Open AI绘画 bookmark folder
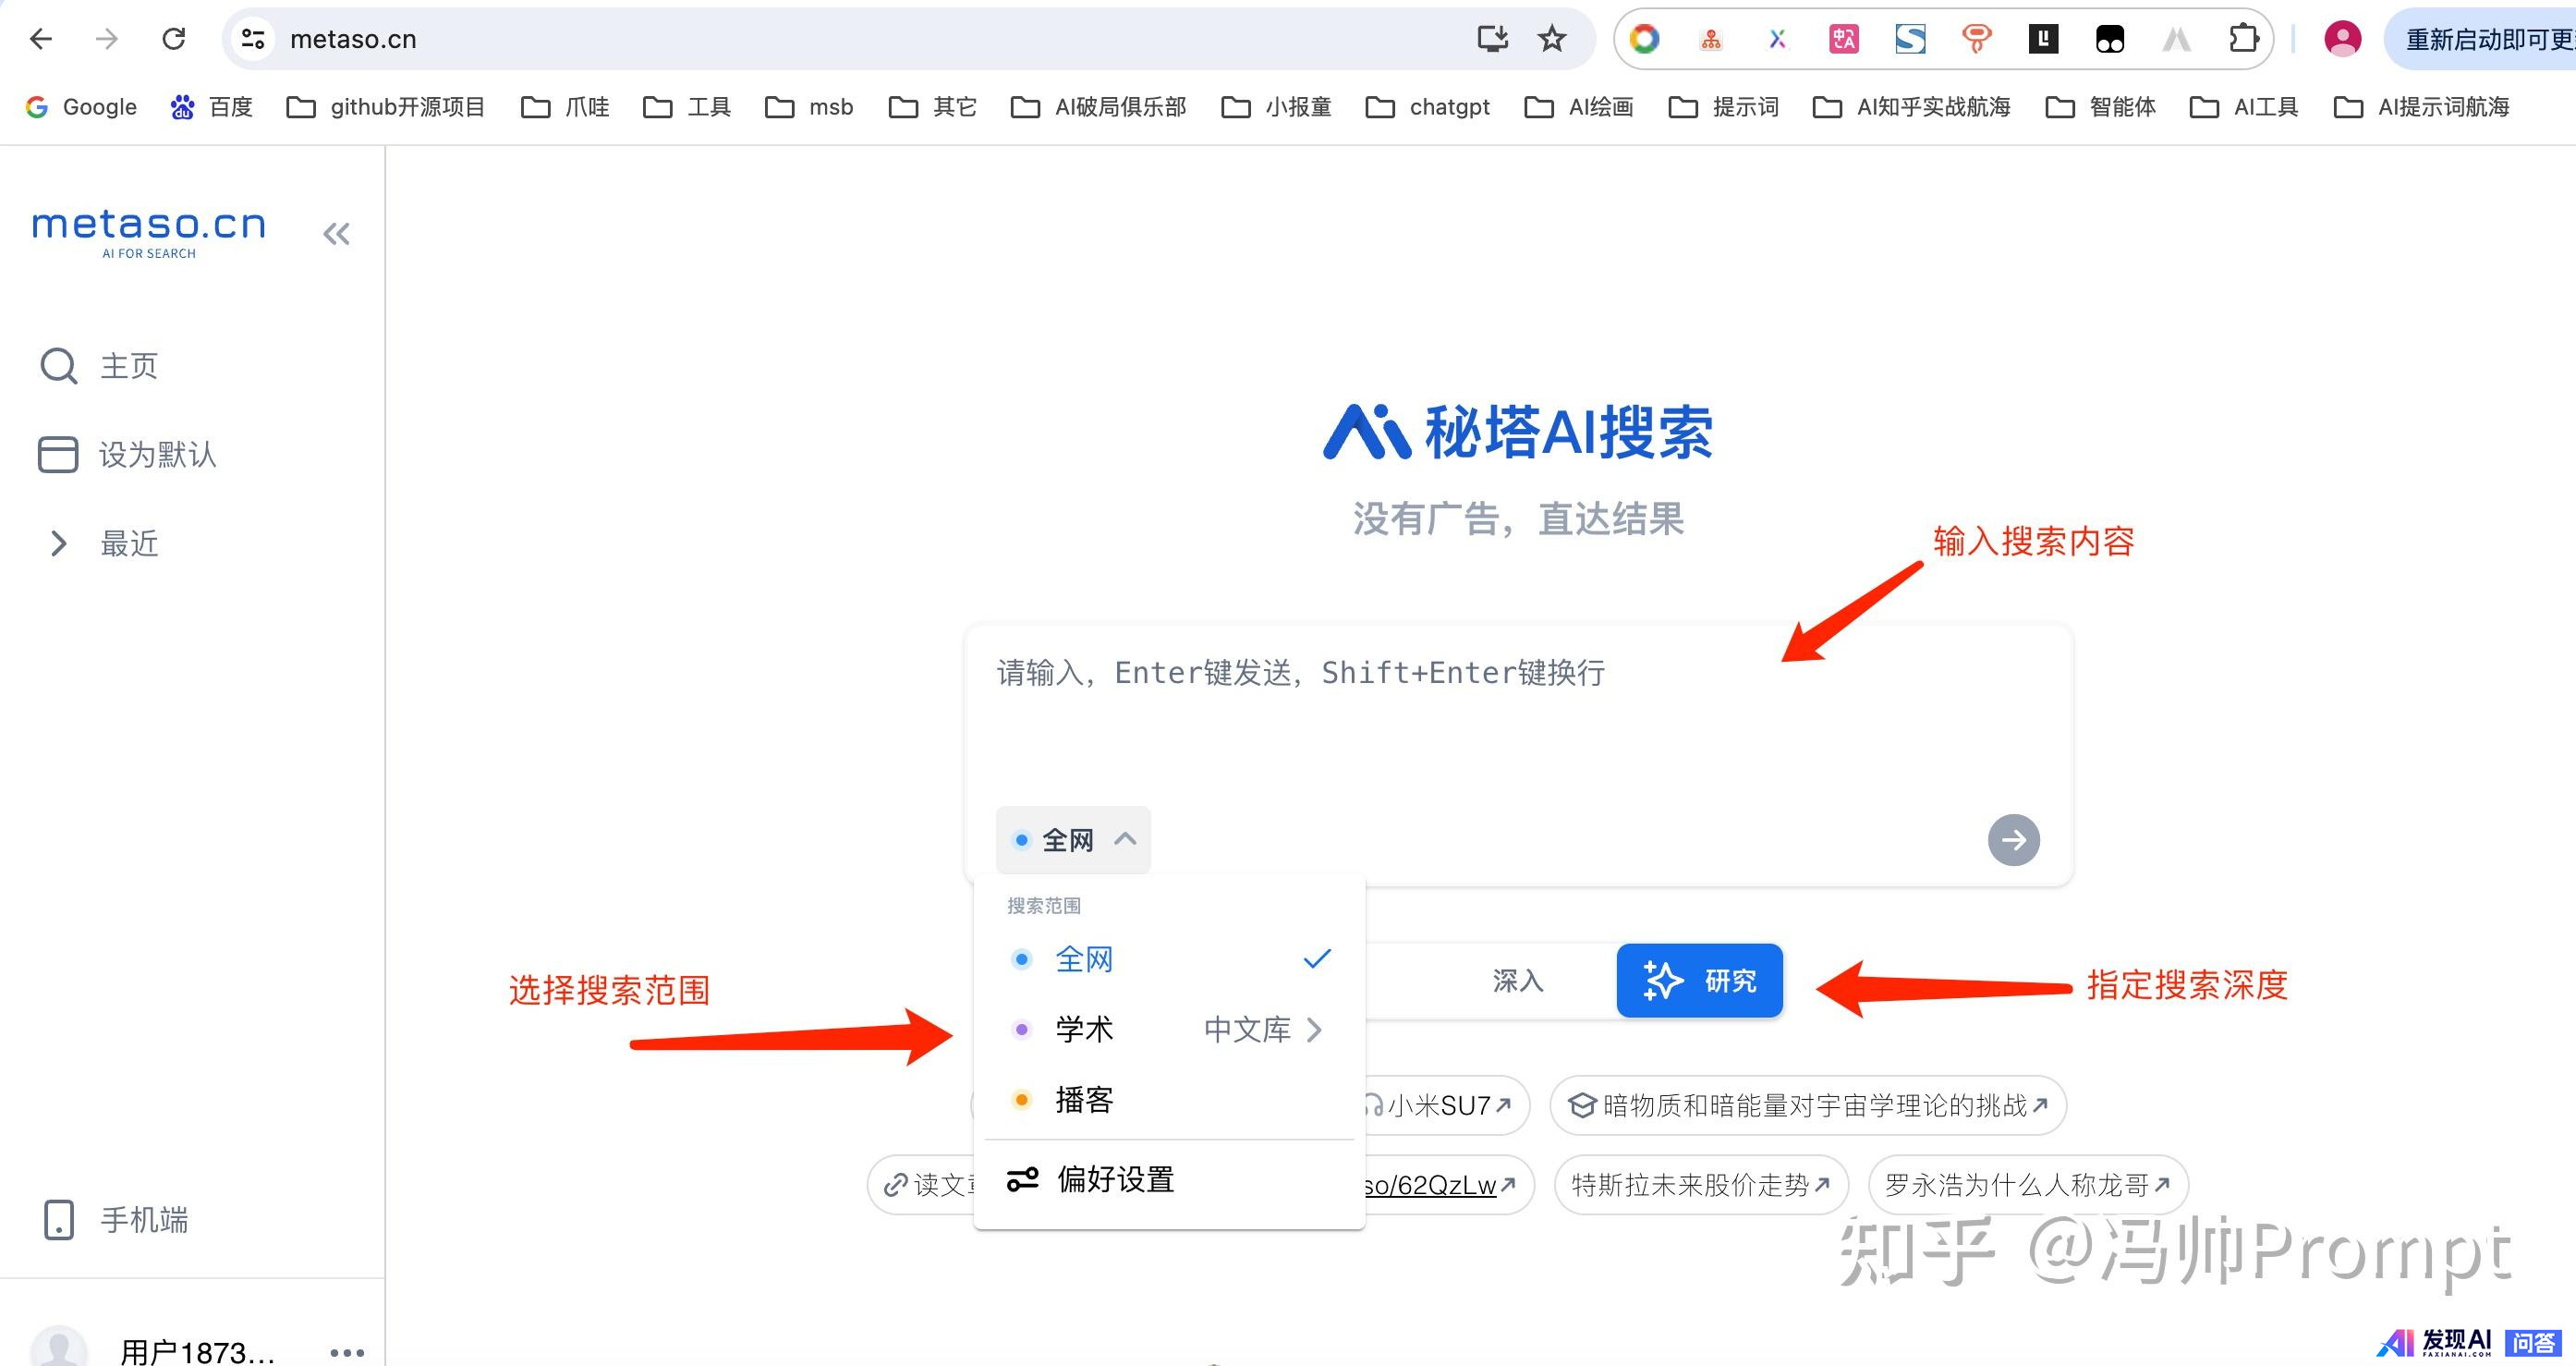The height and width of the screenshot is (1366, 2576). pos(1579,107)
